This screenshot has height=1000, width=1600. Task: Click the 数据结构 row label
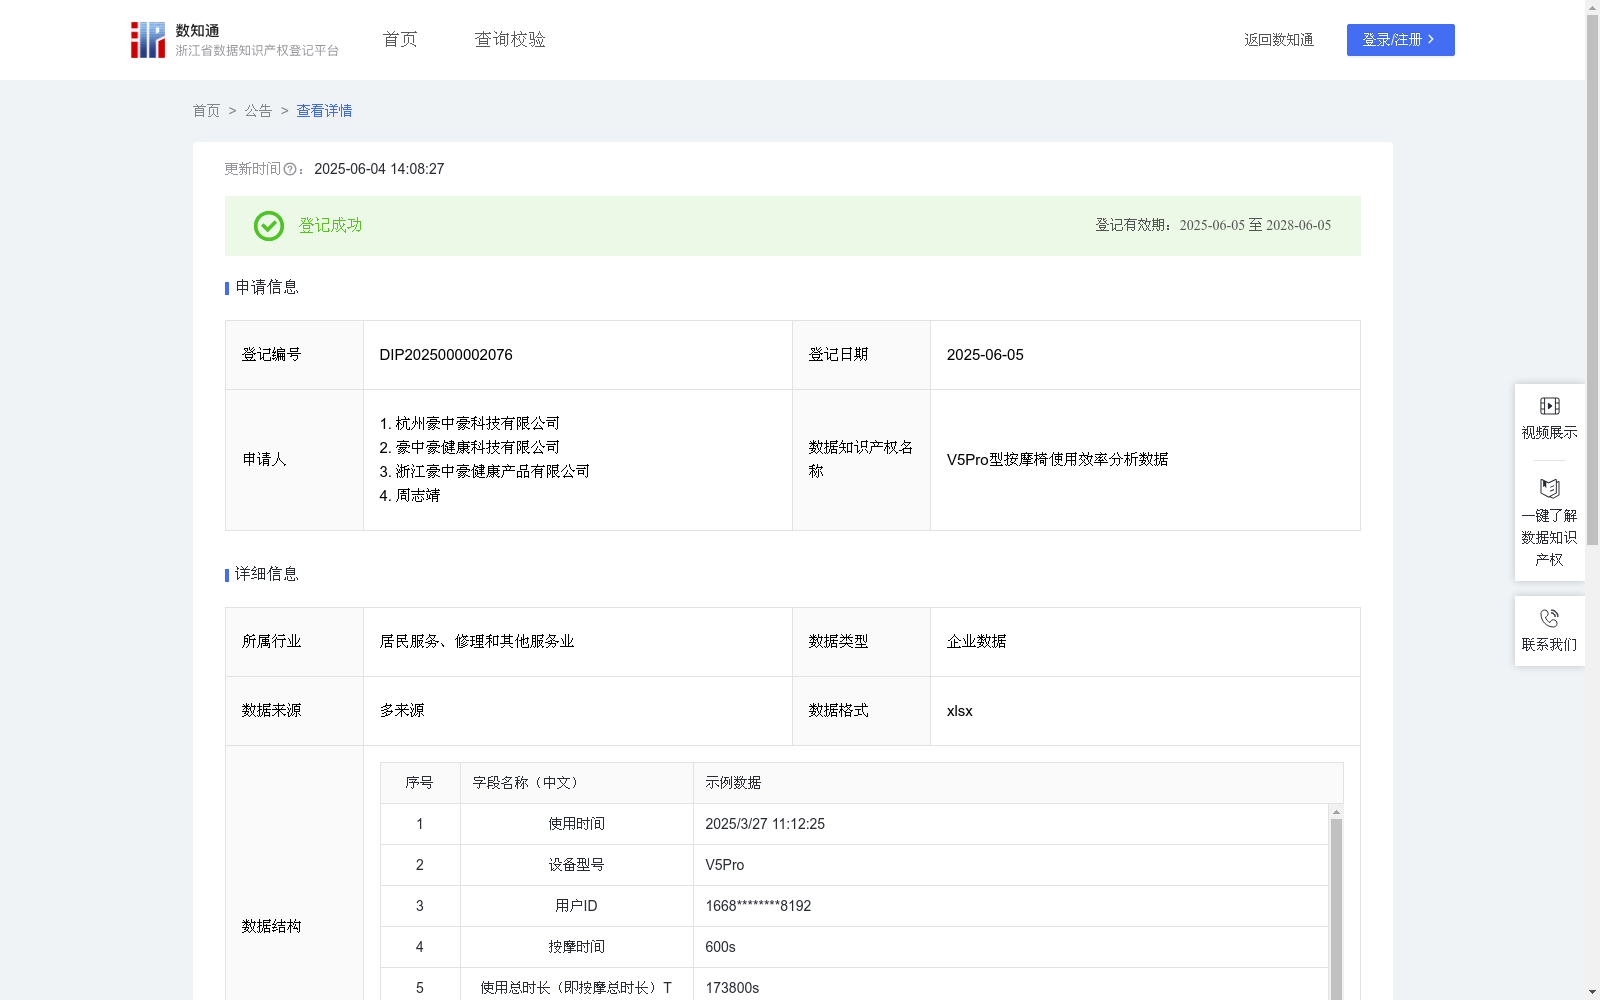[271, 927]
